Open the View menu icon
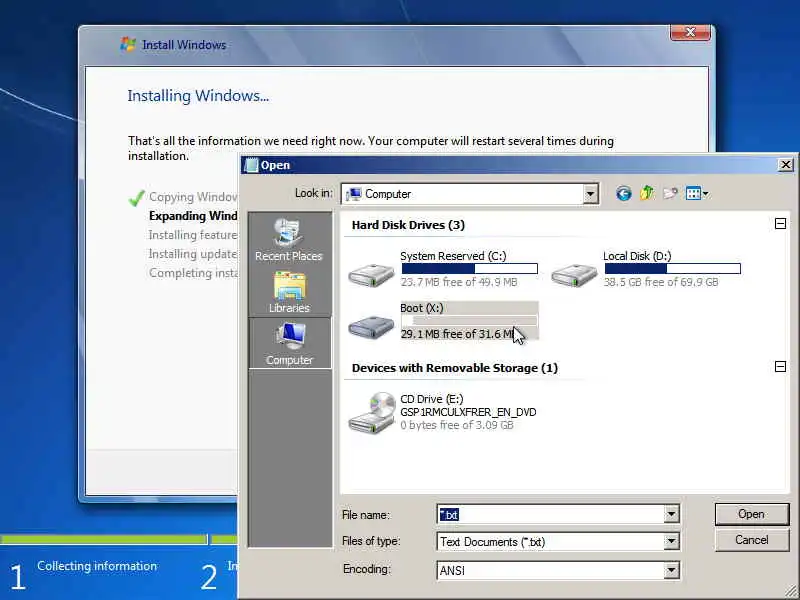This screenshot has width=800, height=600. (x=697, y=193)
